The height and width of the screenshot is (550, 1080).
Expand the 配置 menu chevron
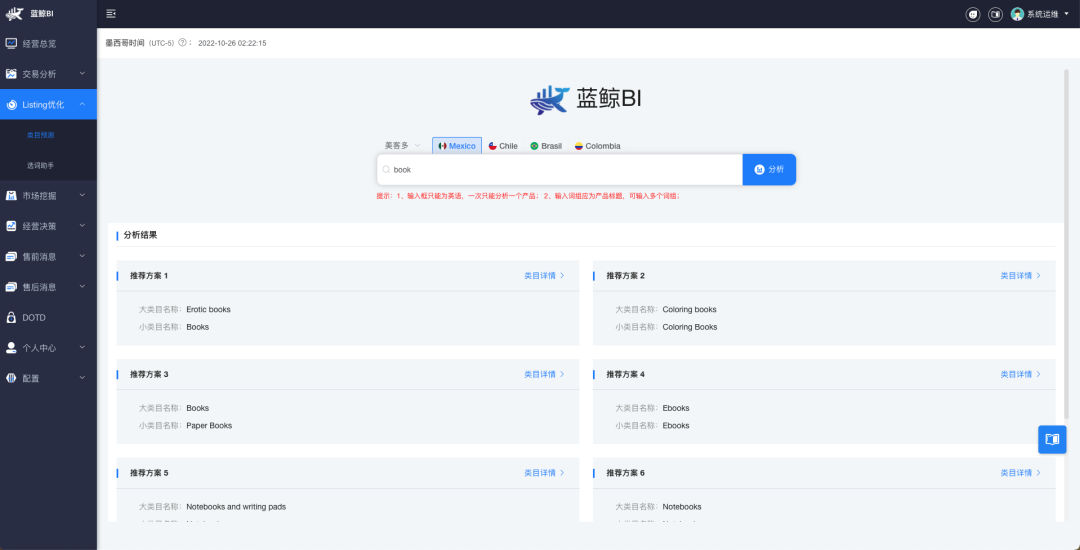pyautogui.click(x=82, y=378)
